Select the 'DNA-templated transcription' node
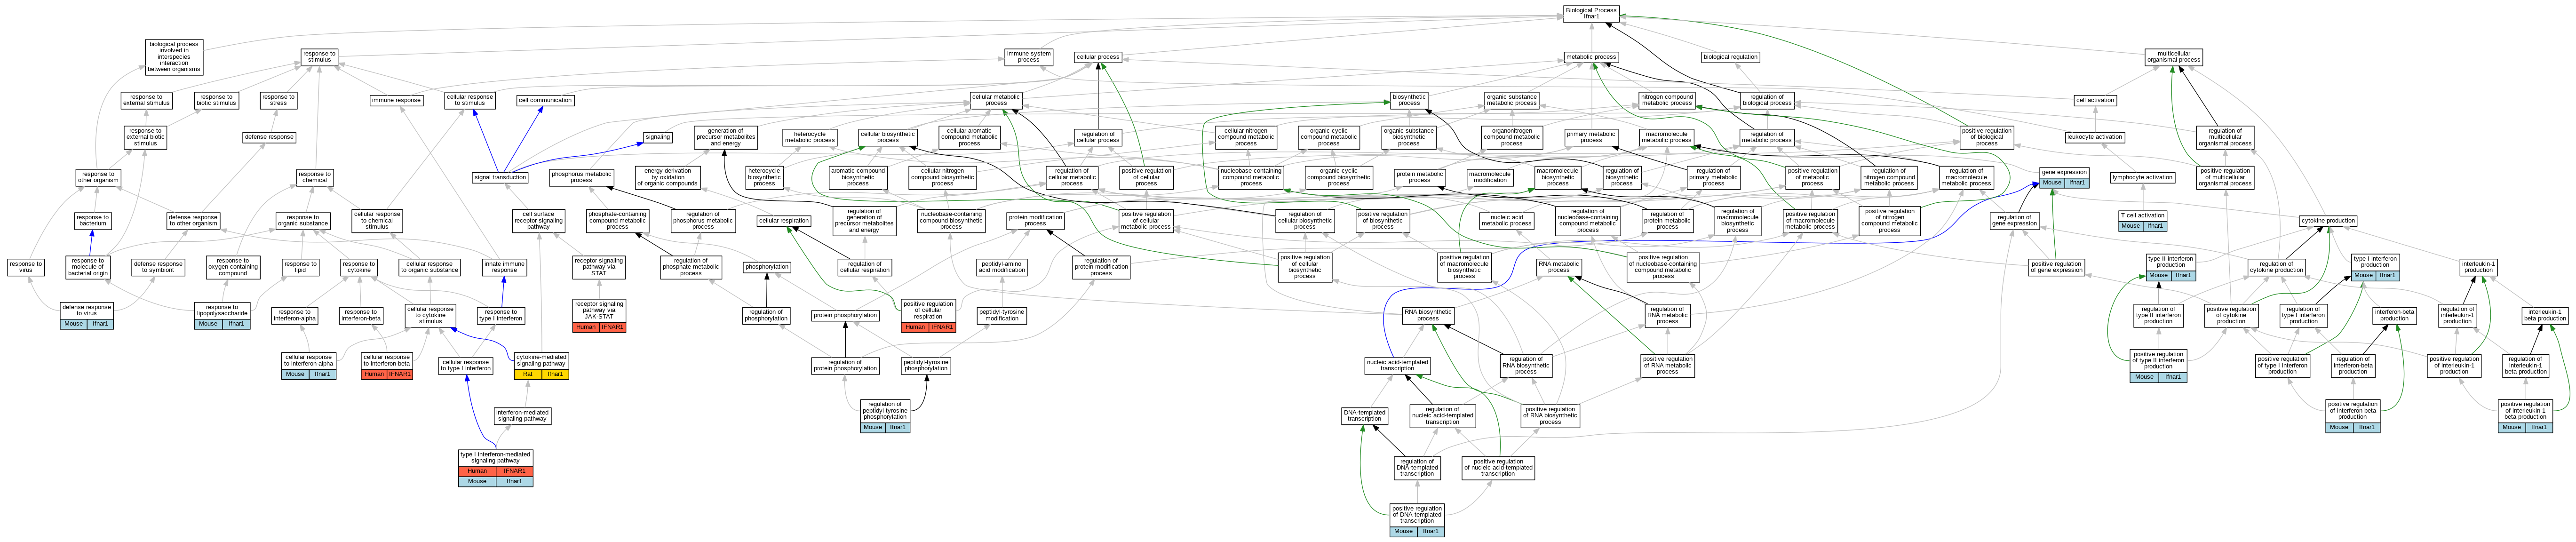Viewport: 2576px width, 542px height. 1364,415
